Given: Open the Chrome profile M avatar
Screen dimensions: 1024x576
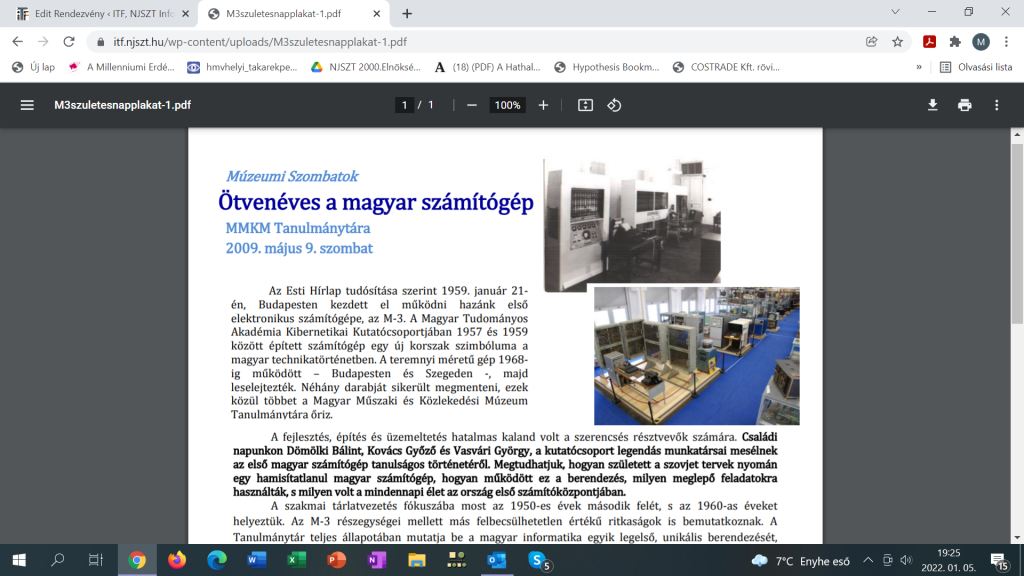Looking at the screenshot, I should pyautogui.click(x=980, y=42).
